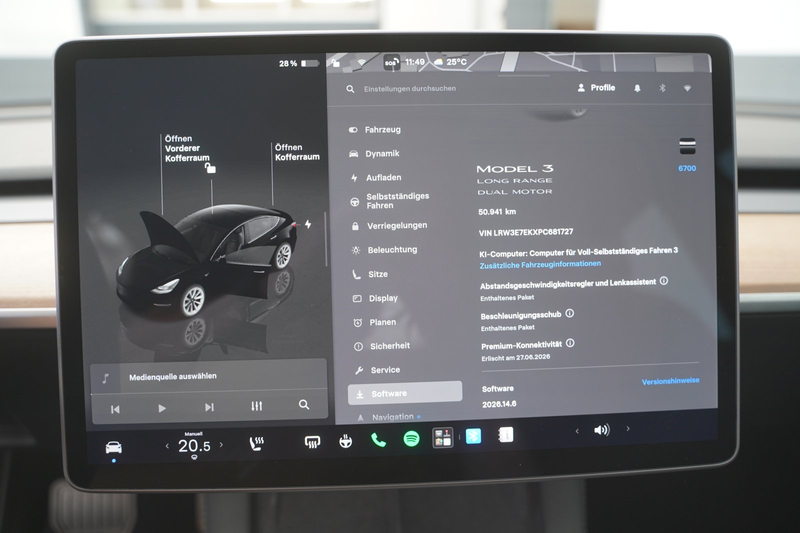The image size is (800, 533).
Task: Tap the 28 % battery indicator
Action: coord(298,63)
